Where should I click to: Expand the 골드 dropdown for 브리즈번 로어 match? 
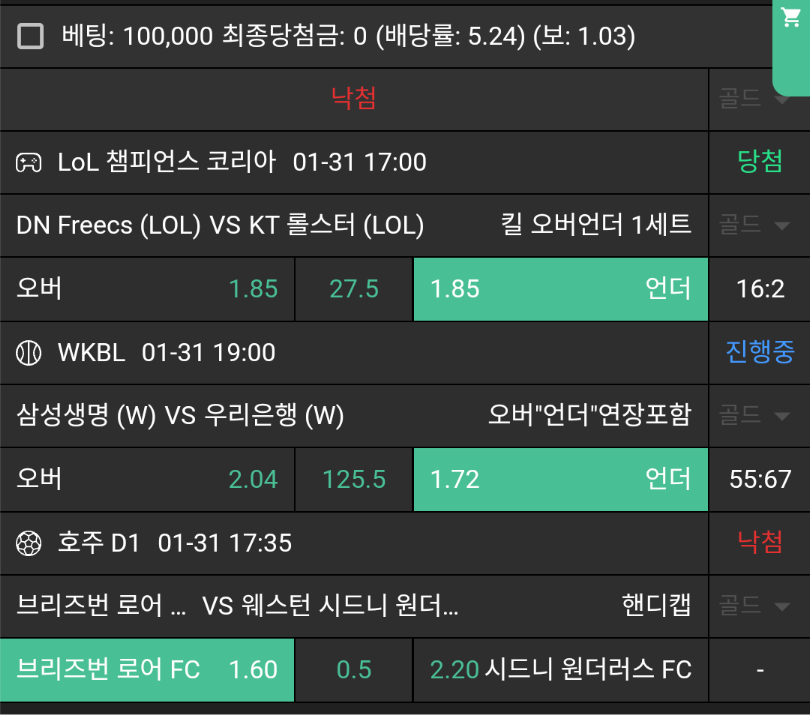[755, 605]
